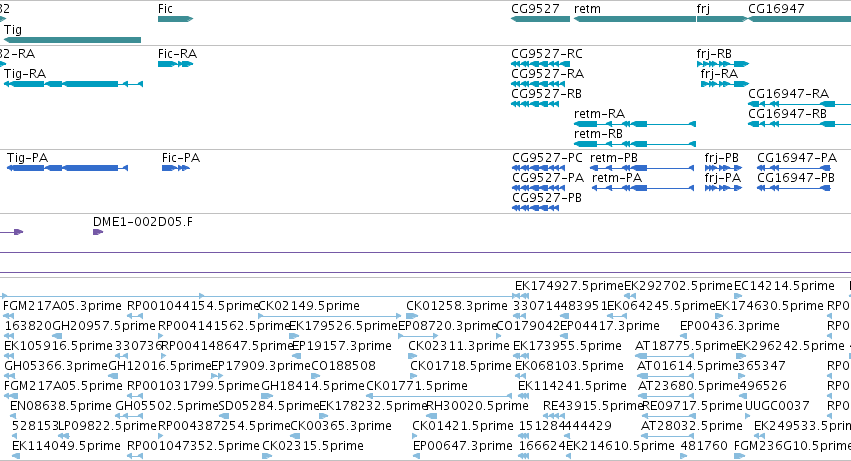Open the CG16947-RA transcript label

(789, 94)
